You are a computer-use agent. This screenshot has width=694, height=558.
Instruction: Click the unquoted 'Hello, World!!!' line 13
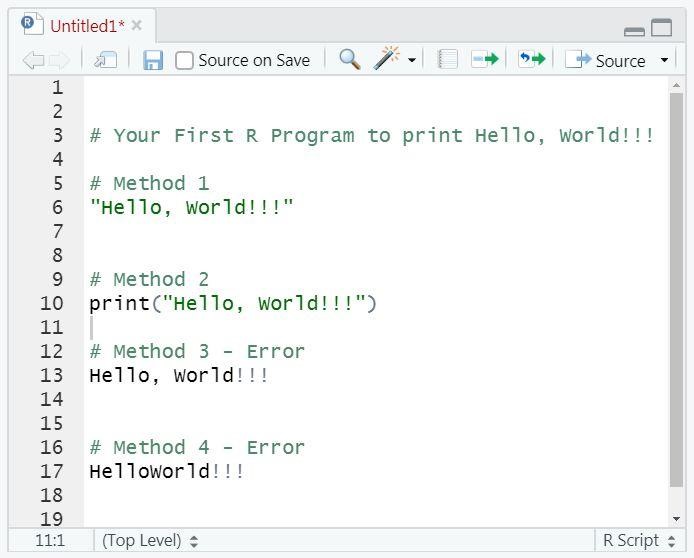tap(179, 375)
